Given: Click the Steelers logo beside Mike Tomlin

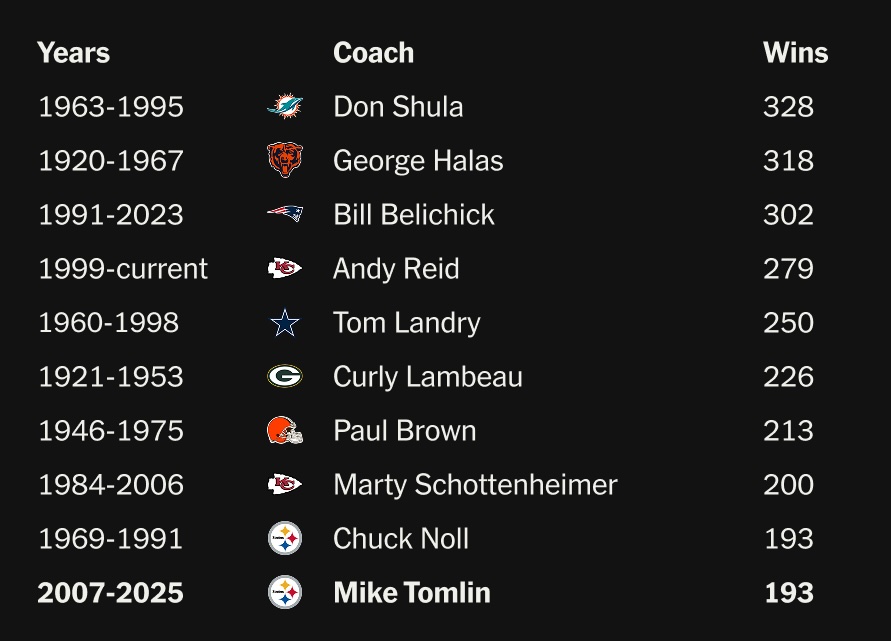Looking at the screenshot, I should point(285,592).
